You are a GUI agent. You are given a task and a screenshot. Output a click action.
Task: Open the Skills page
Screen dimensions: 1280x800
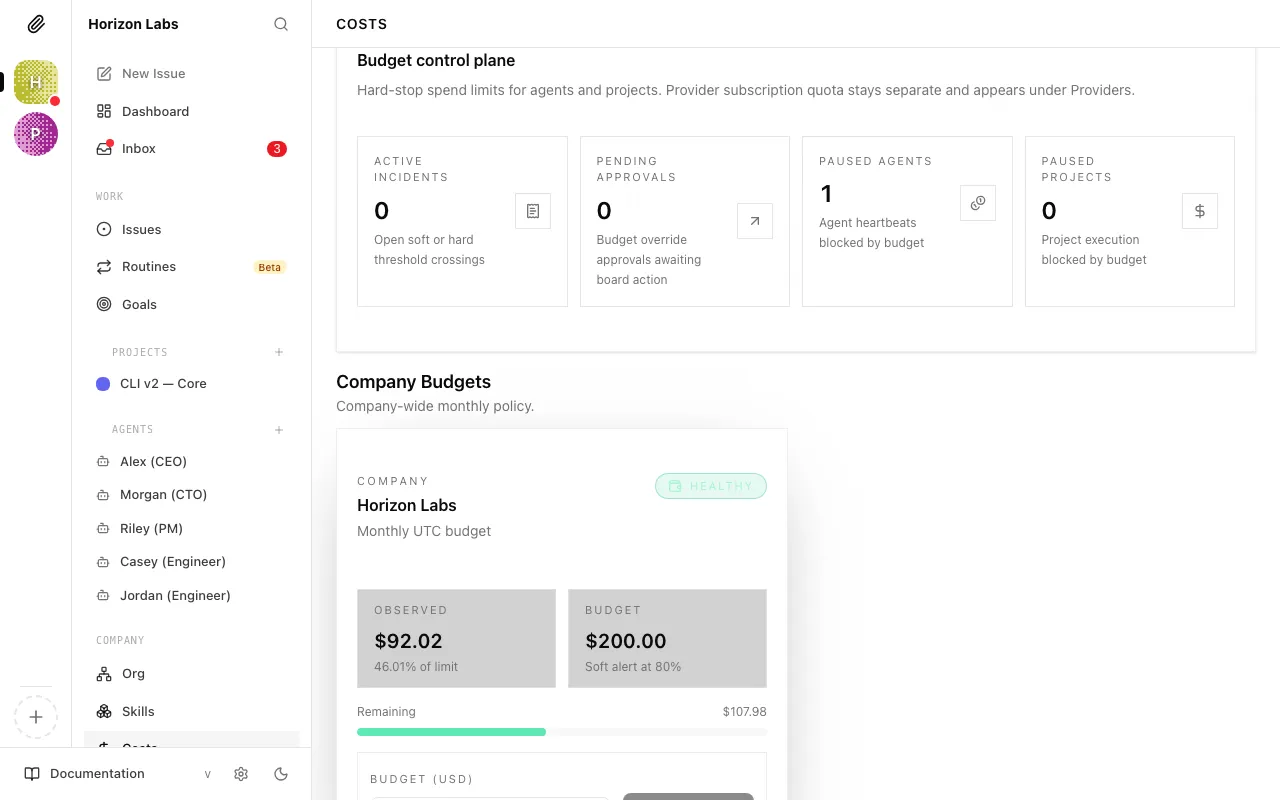191,712
